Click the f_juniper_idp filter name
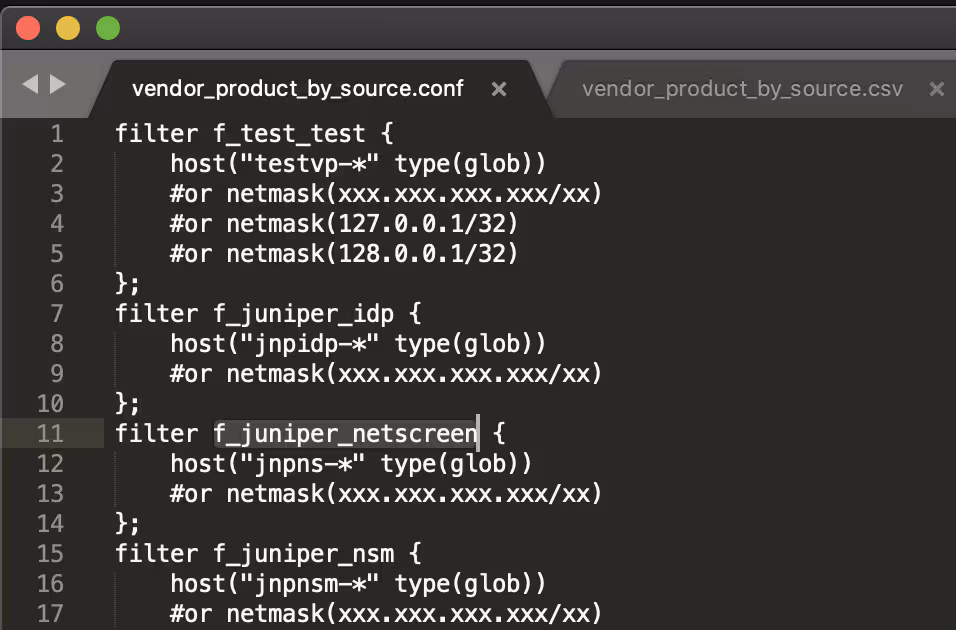The height and width of the screenshot is (630, 956). 304,313
